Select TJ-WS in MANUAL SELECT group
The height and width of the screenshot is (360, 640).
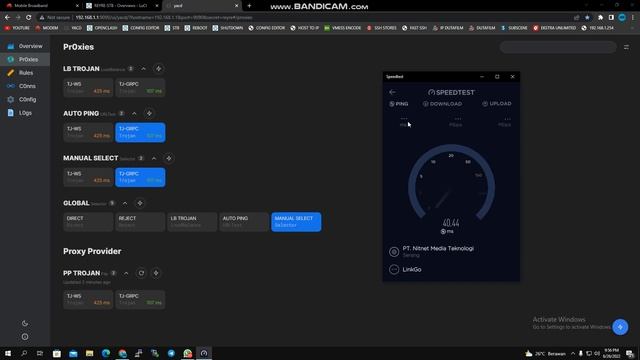tap(88, 177)
